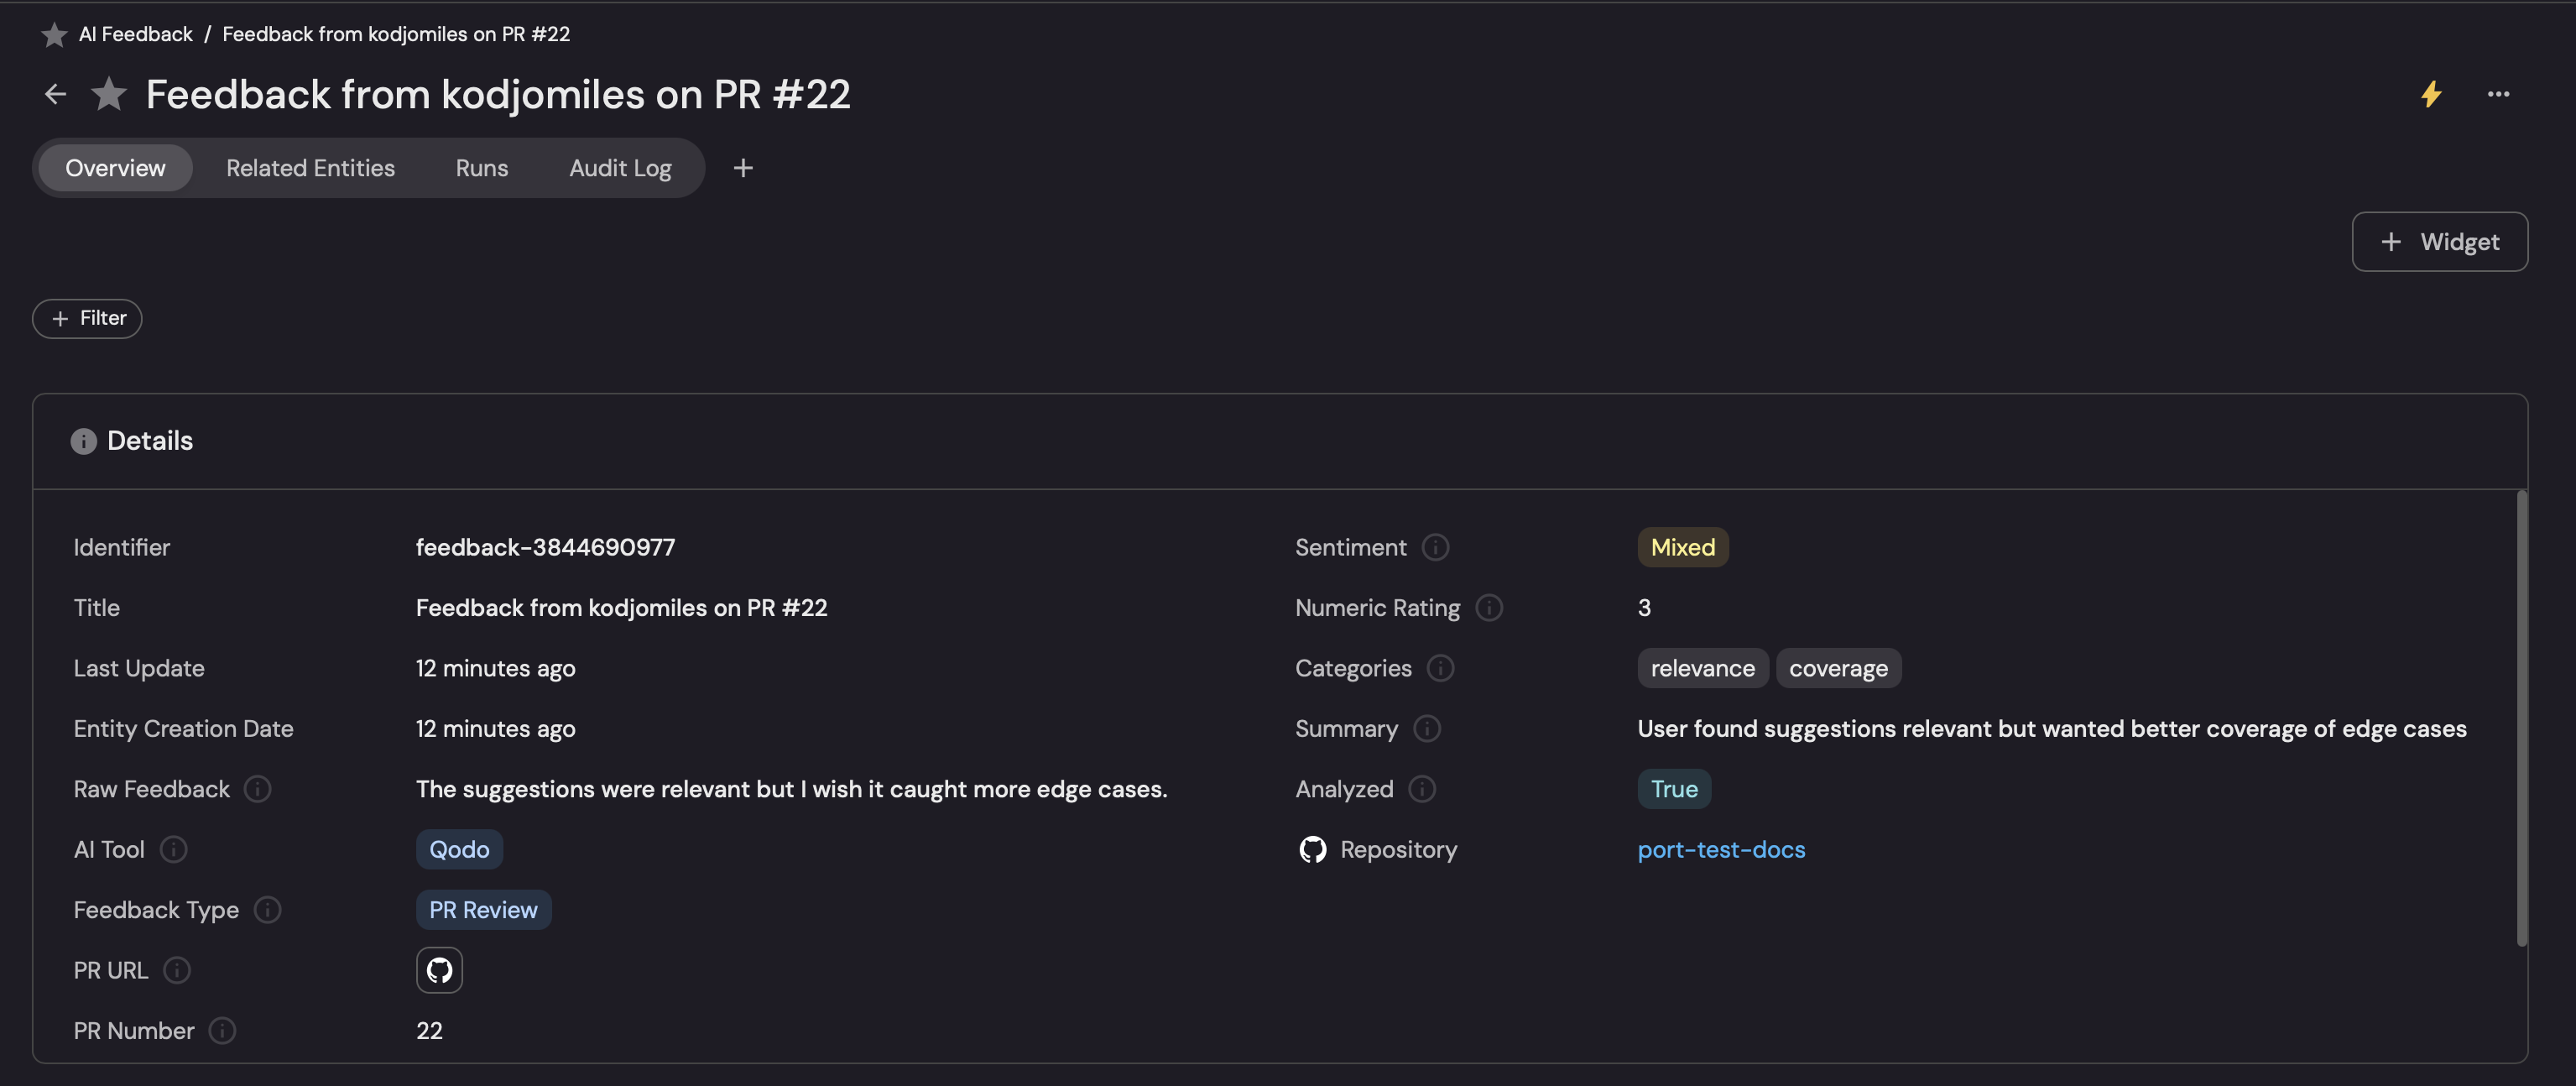Click the AI Tool info icon
2576x1086 pixels.
click(173, 849)
